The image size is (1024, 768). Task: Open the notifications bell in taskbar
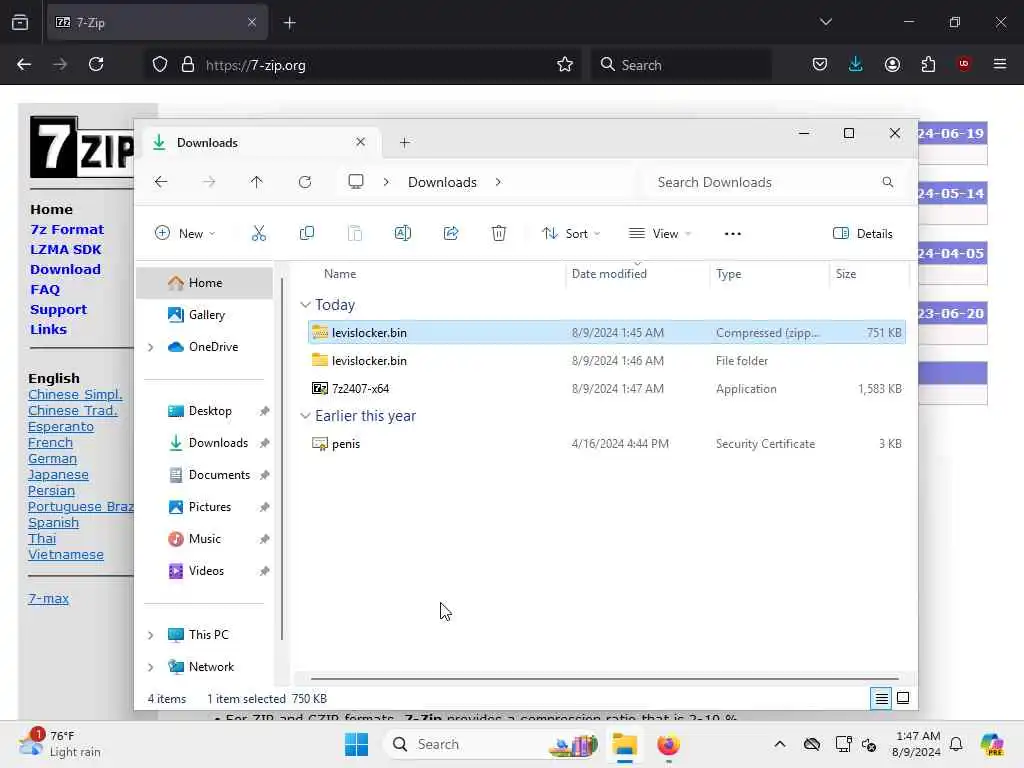point(956,744)
